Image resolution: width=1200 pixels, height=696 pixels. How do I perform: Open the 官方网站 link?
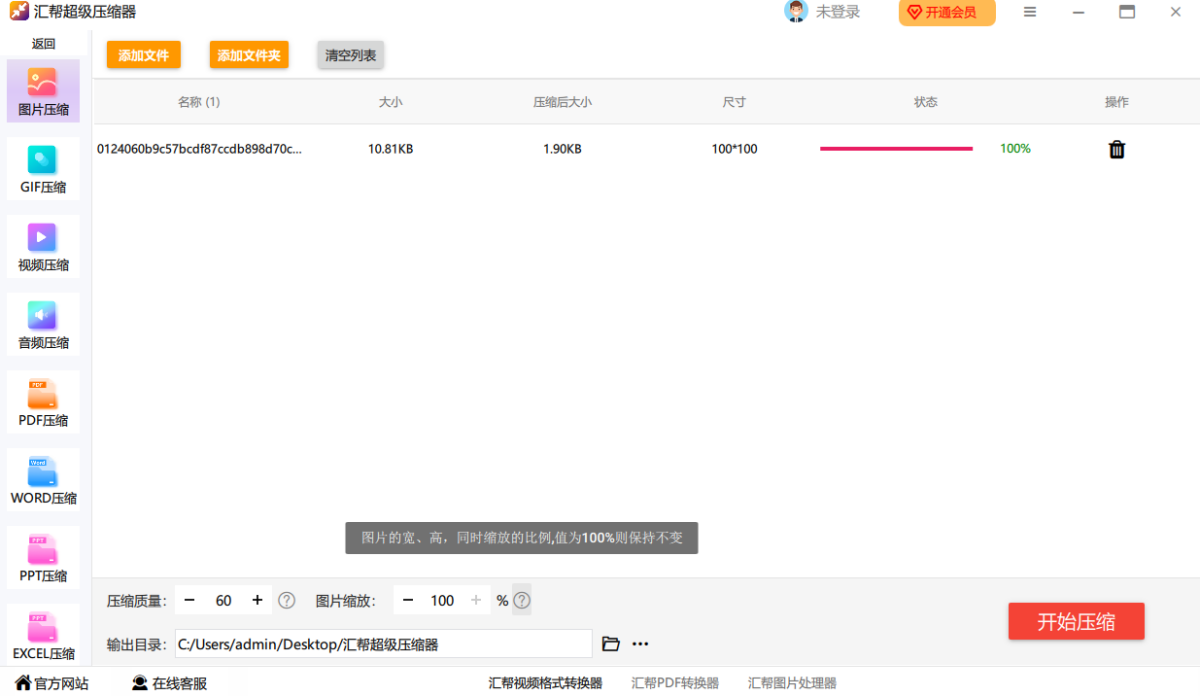pyautogui.click(x=52, y=683)
